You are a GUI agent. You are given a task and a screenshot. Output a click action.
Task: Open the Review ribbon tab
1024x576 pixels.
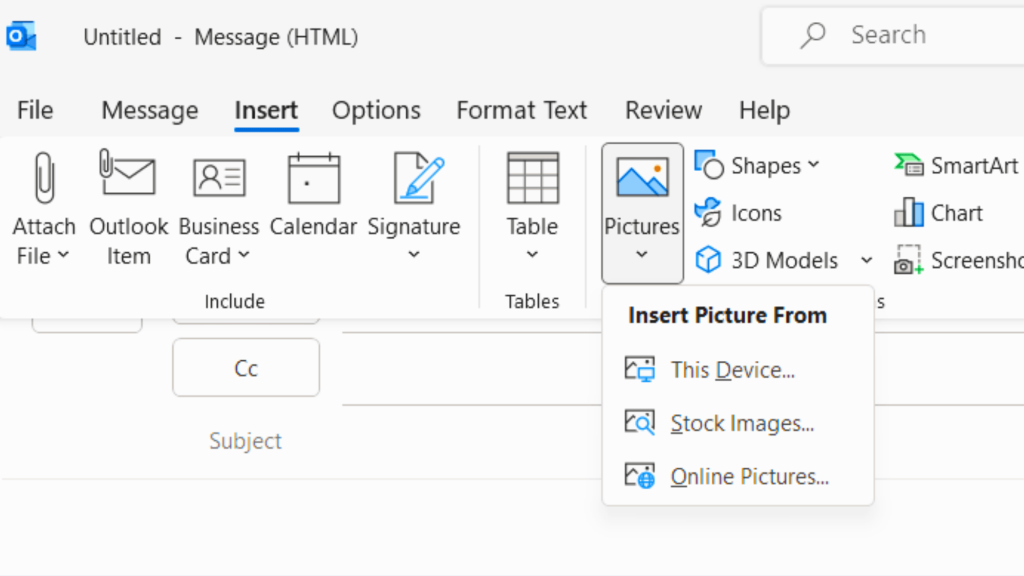click(x=663, y=110)
